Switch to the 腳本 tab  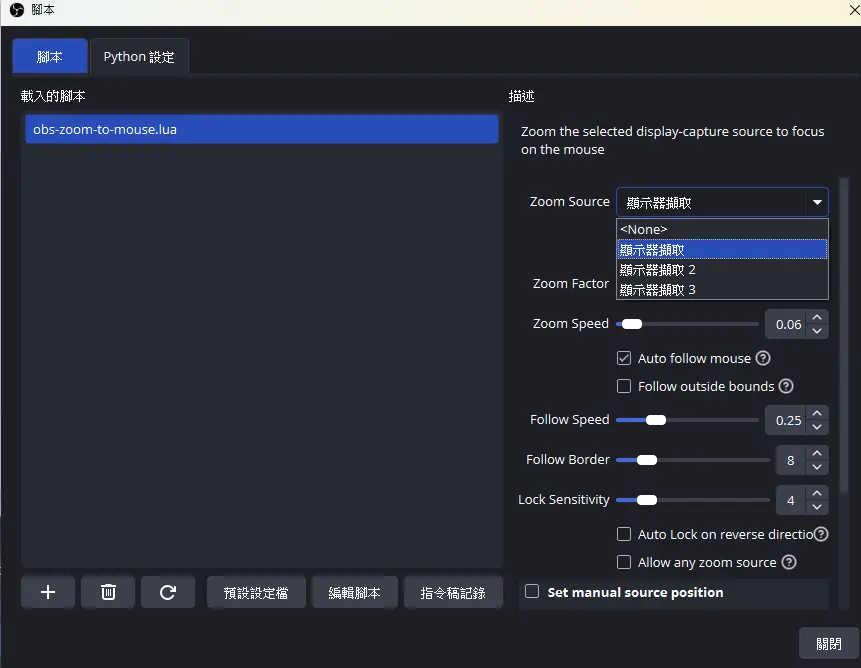[50, 57]
